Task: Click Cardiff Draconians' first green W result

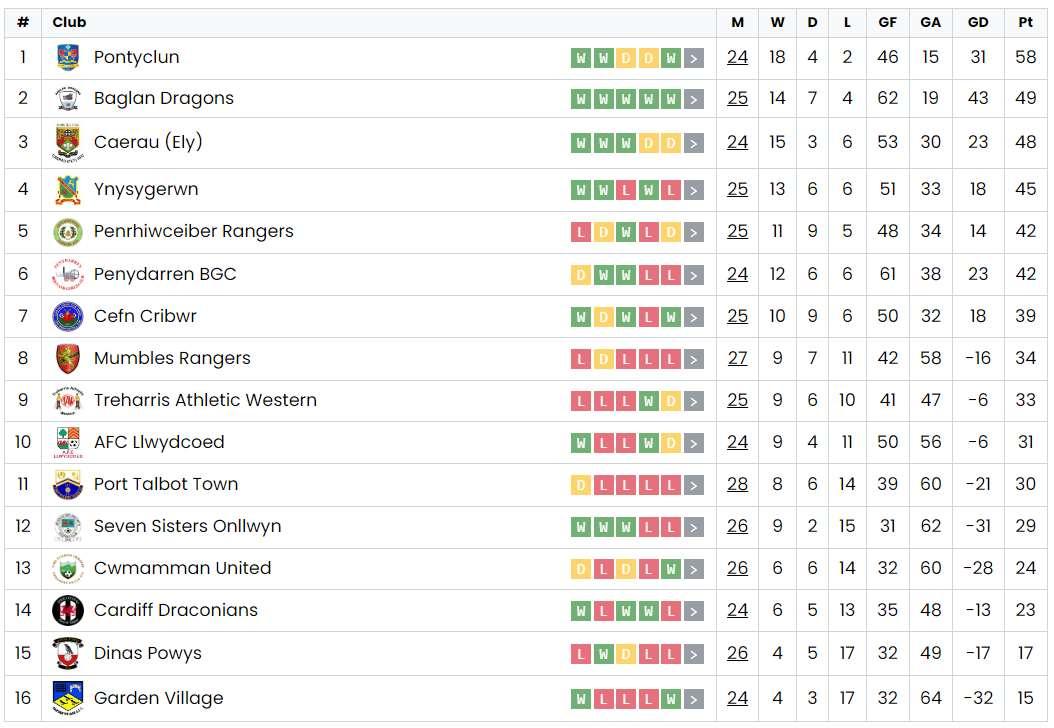Action: pyautogui.click(x=580, y=611)
